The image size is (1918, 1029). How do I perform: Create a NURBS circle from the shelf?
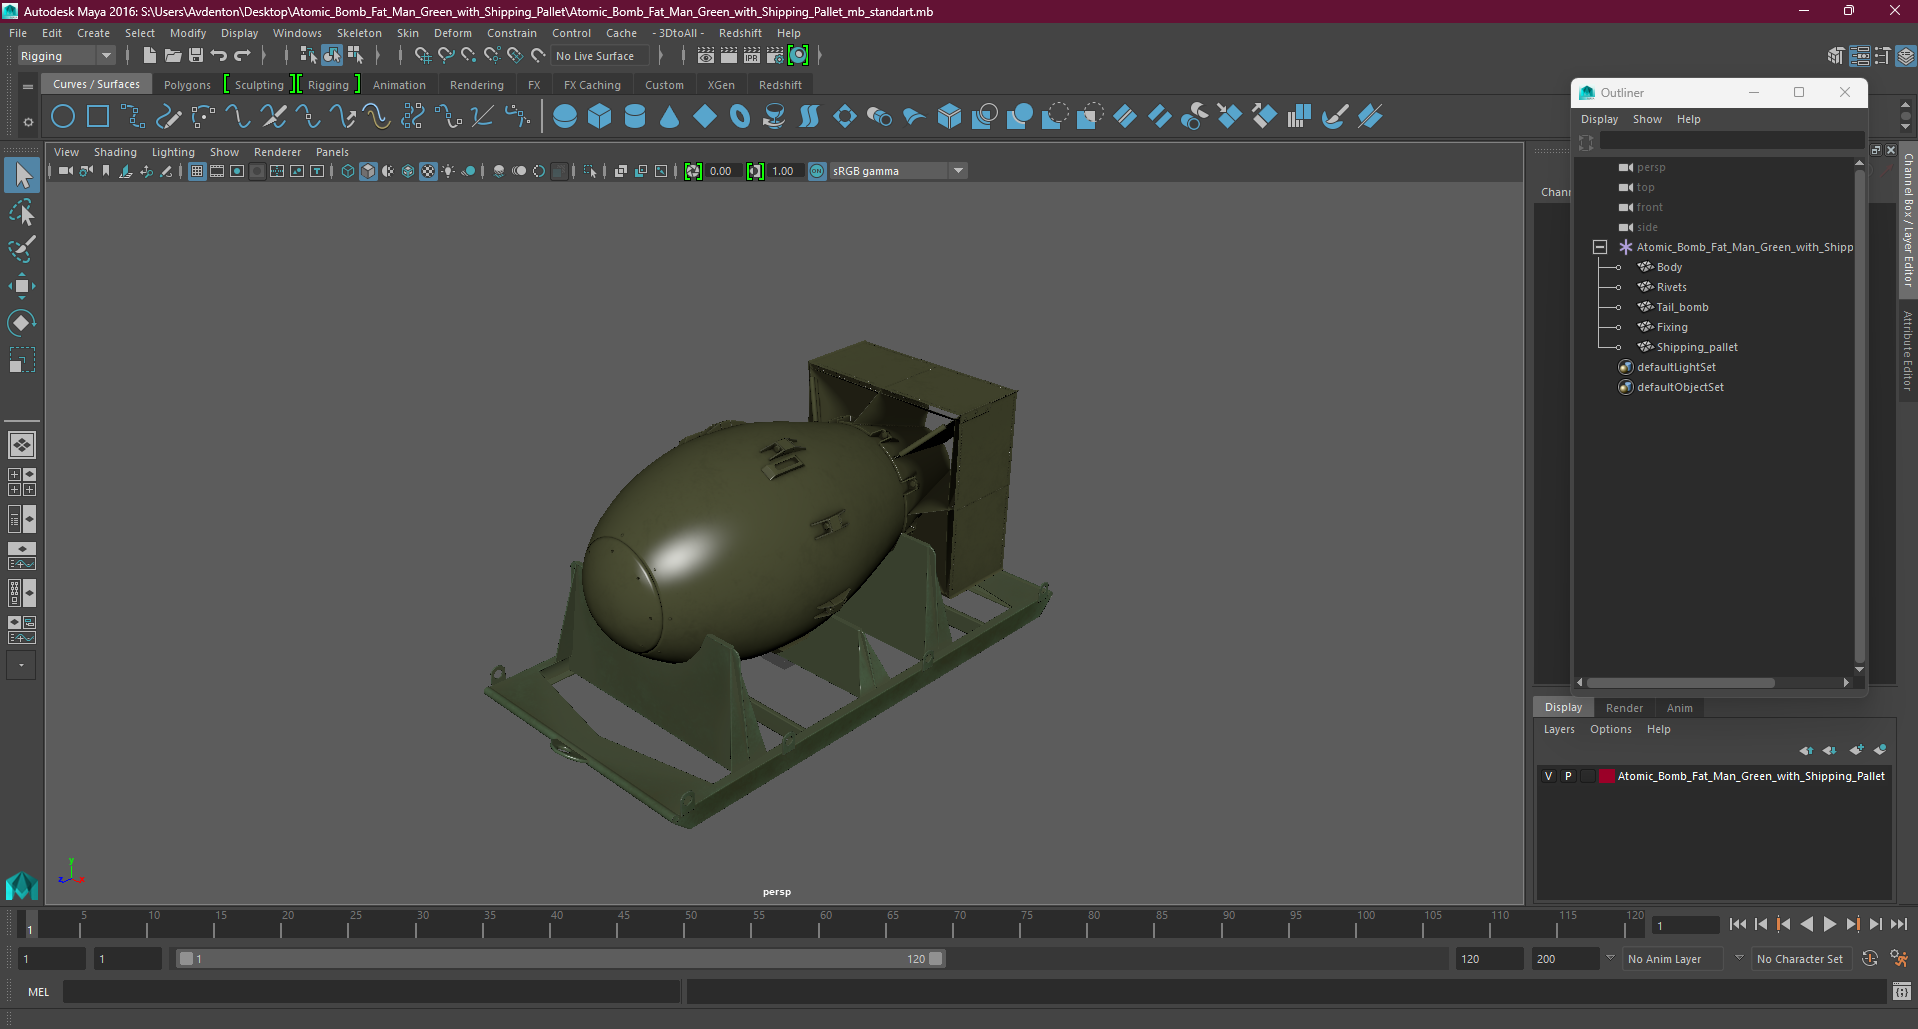pyautogui.click(x=63, y=117)
